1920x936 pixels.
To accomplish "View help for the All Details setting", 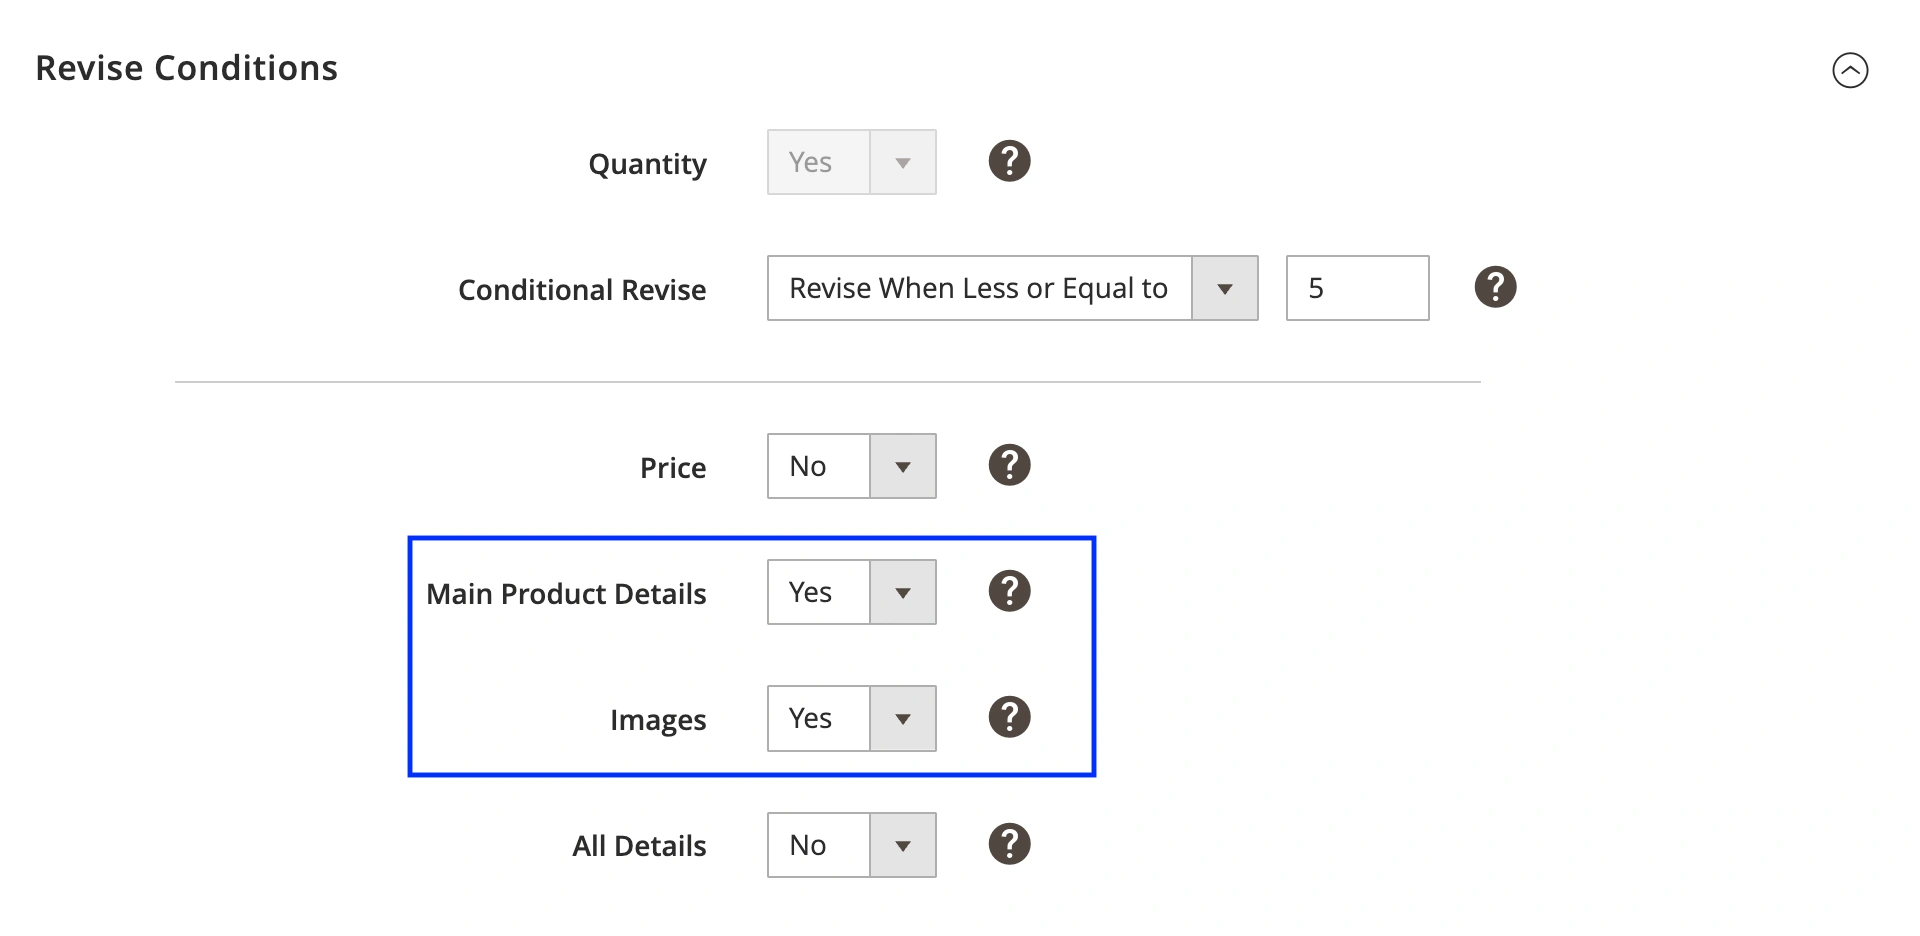I will pos(1009,844).
